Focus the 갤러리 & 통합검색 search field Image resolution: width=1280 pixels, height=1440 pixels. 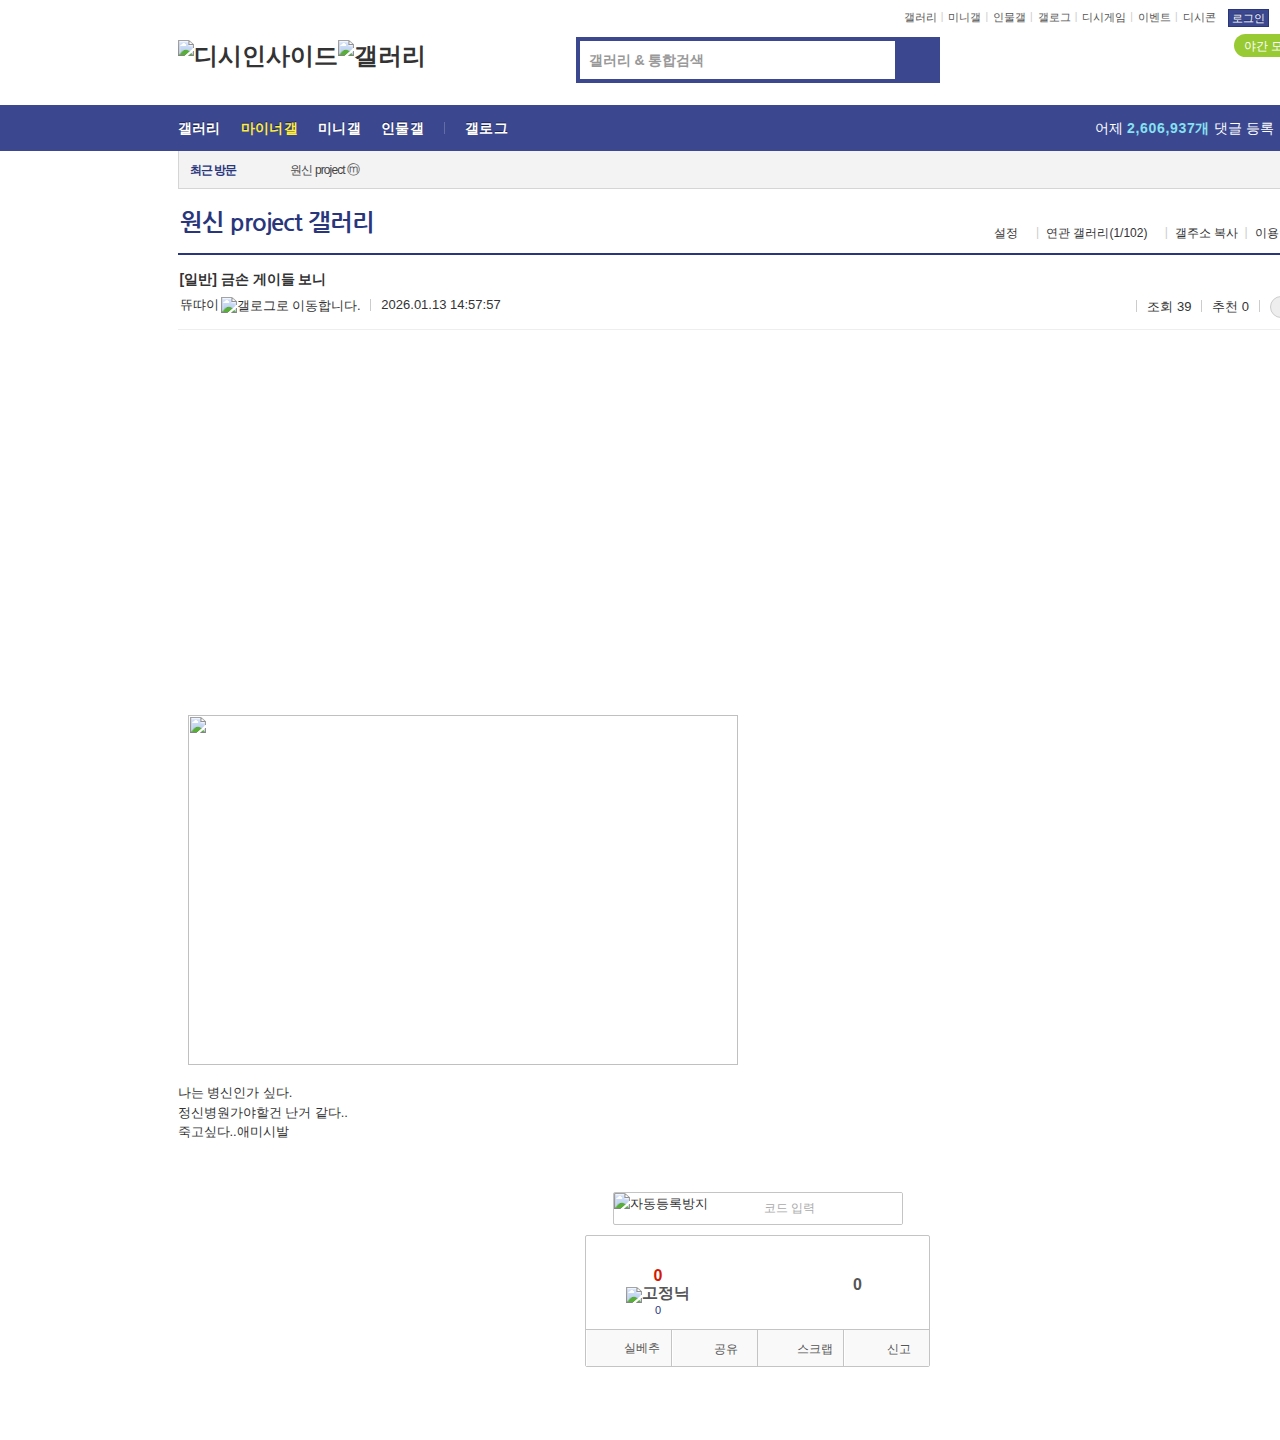(x=737, y=60)
